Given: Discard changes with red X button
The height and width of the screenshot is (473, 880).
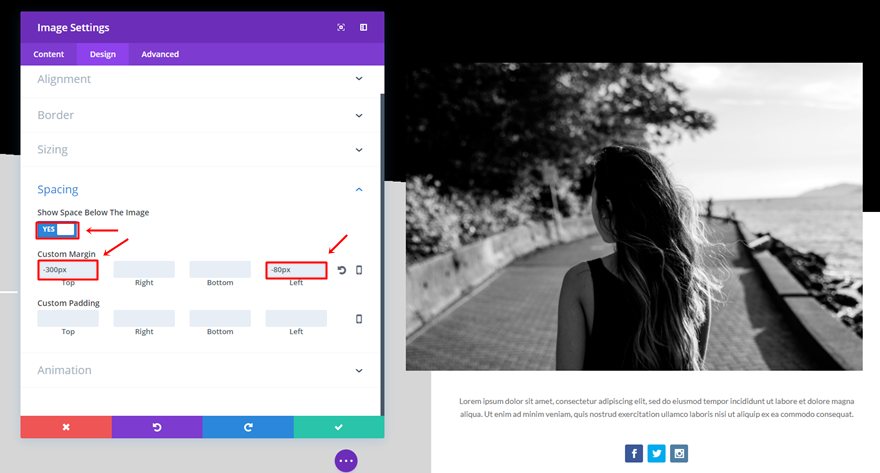Looking at the screenshot, I should pos(66,427).
